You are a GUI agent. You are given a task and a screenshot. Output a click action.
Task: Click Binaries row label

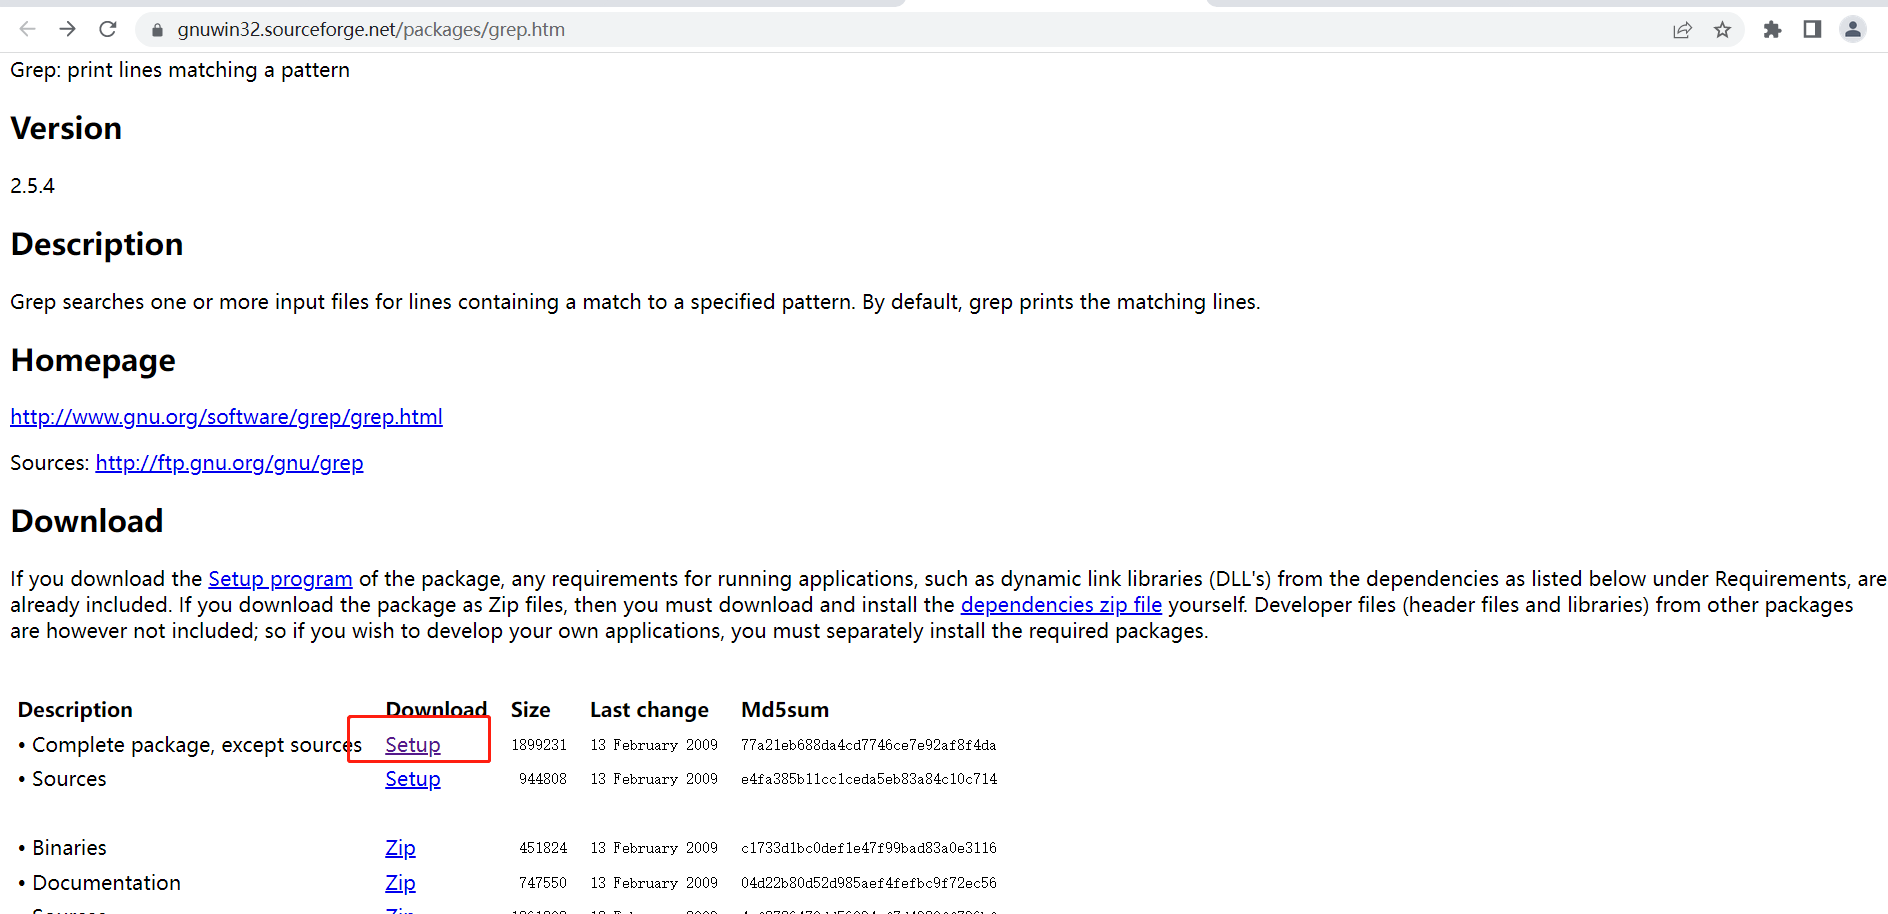coord(69,848)
